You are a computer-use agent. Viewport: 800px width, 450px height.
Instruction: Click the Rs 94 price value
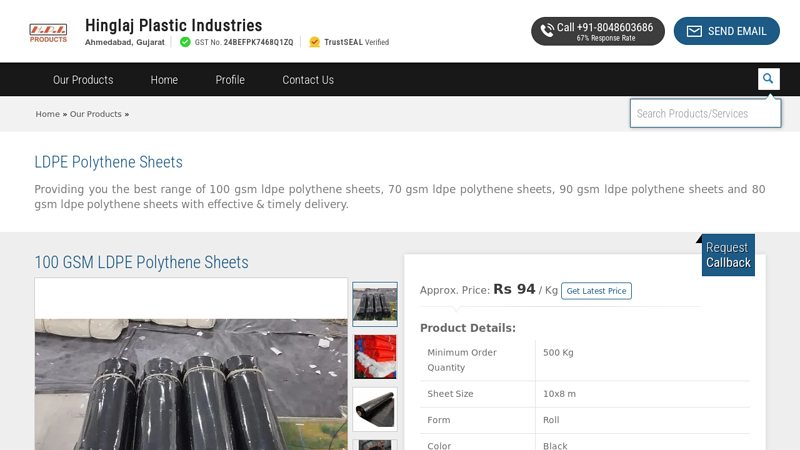pyautogui.click(x=514, y=289)
